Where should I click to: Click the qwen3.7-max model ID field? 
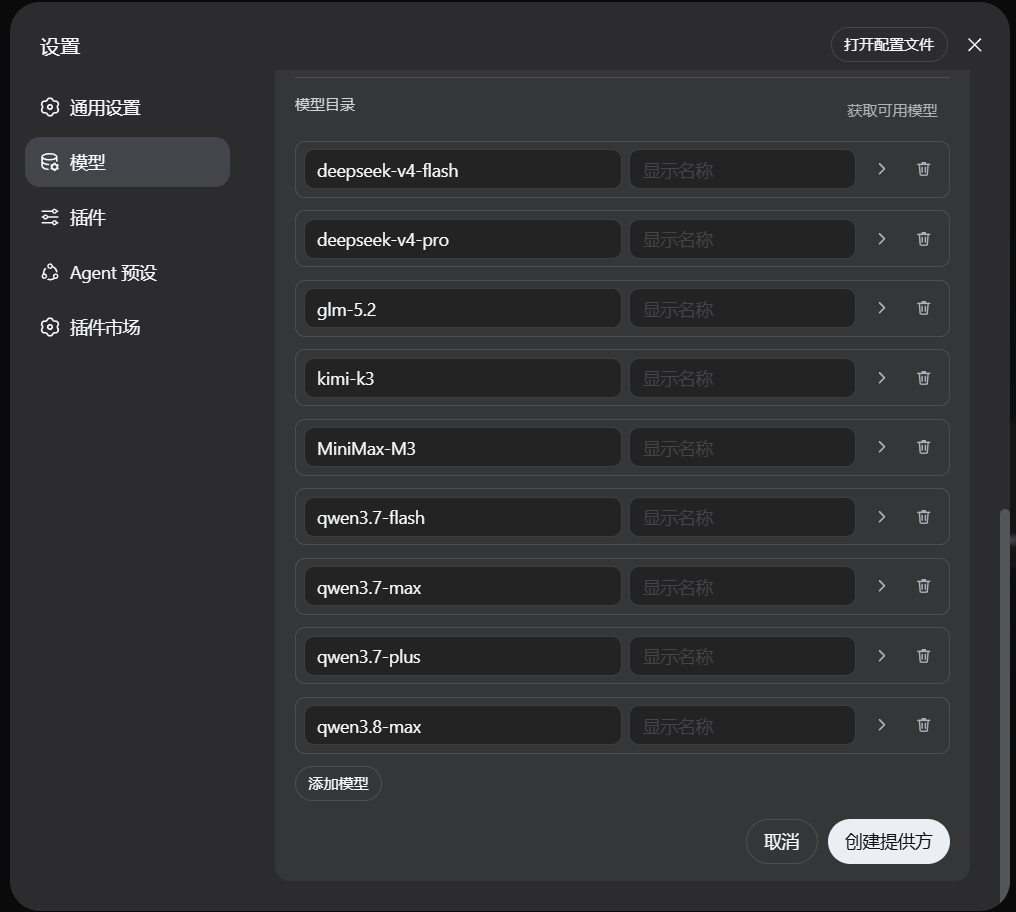pyautogui.click(x=463, y=587)
